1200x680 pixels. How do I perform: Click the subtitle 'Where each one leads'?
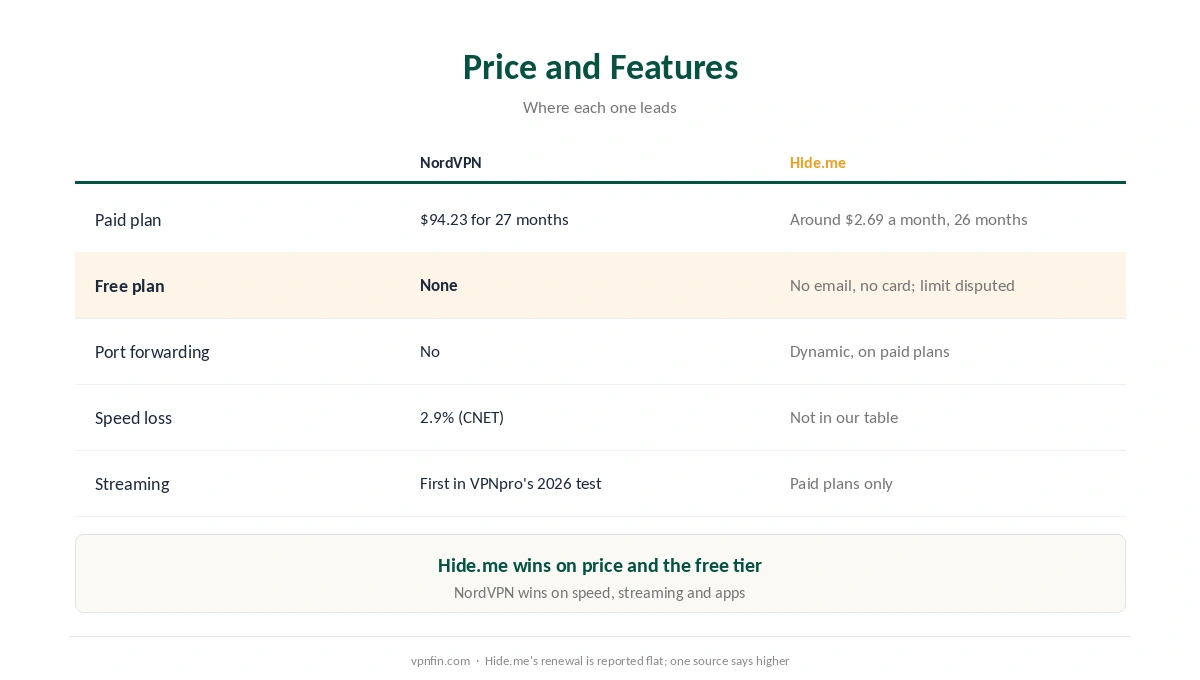tap(600, 107)
